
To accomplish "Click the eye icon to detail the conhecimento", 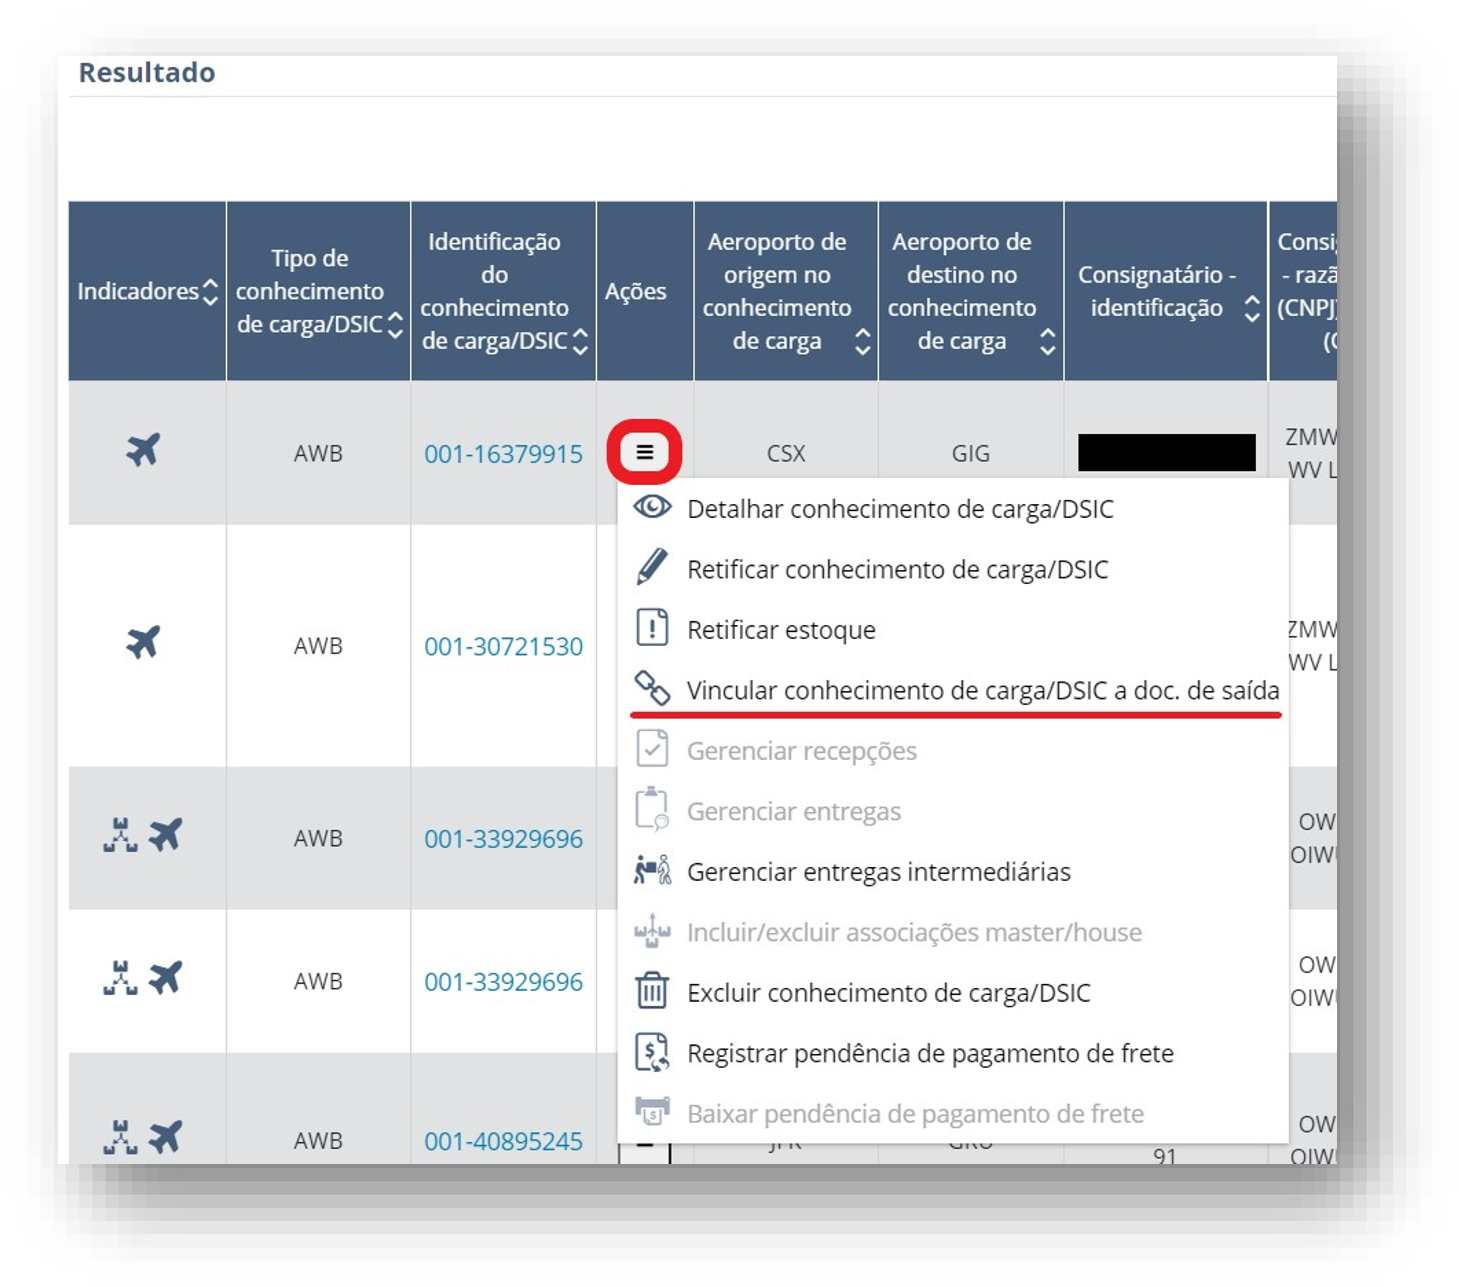I will click(x=652, y=507).
